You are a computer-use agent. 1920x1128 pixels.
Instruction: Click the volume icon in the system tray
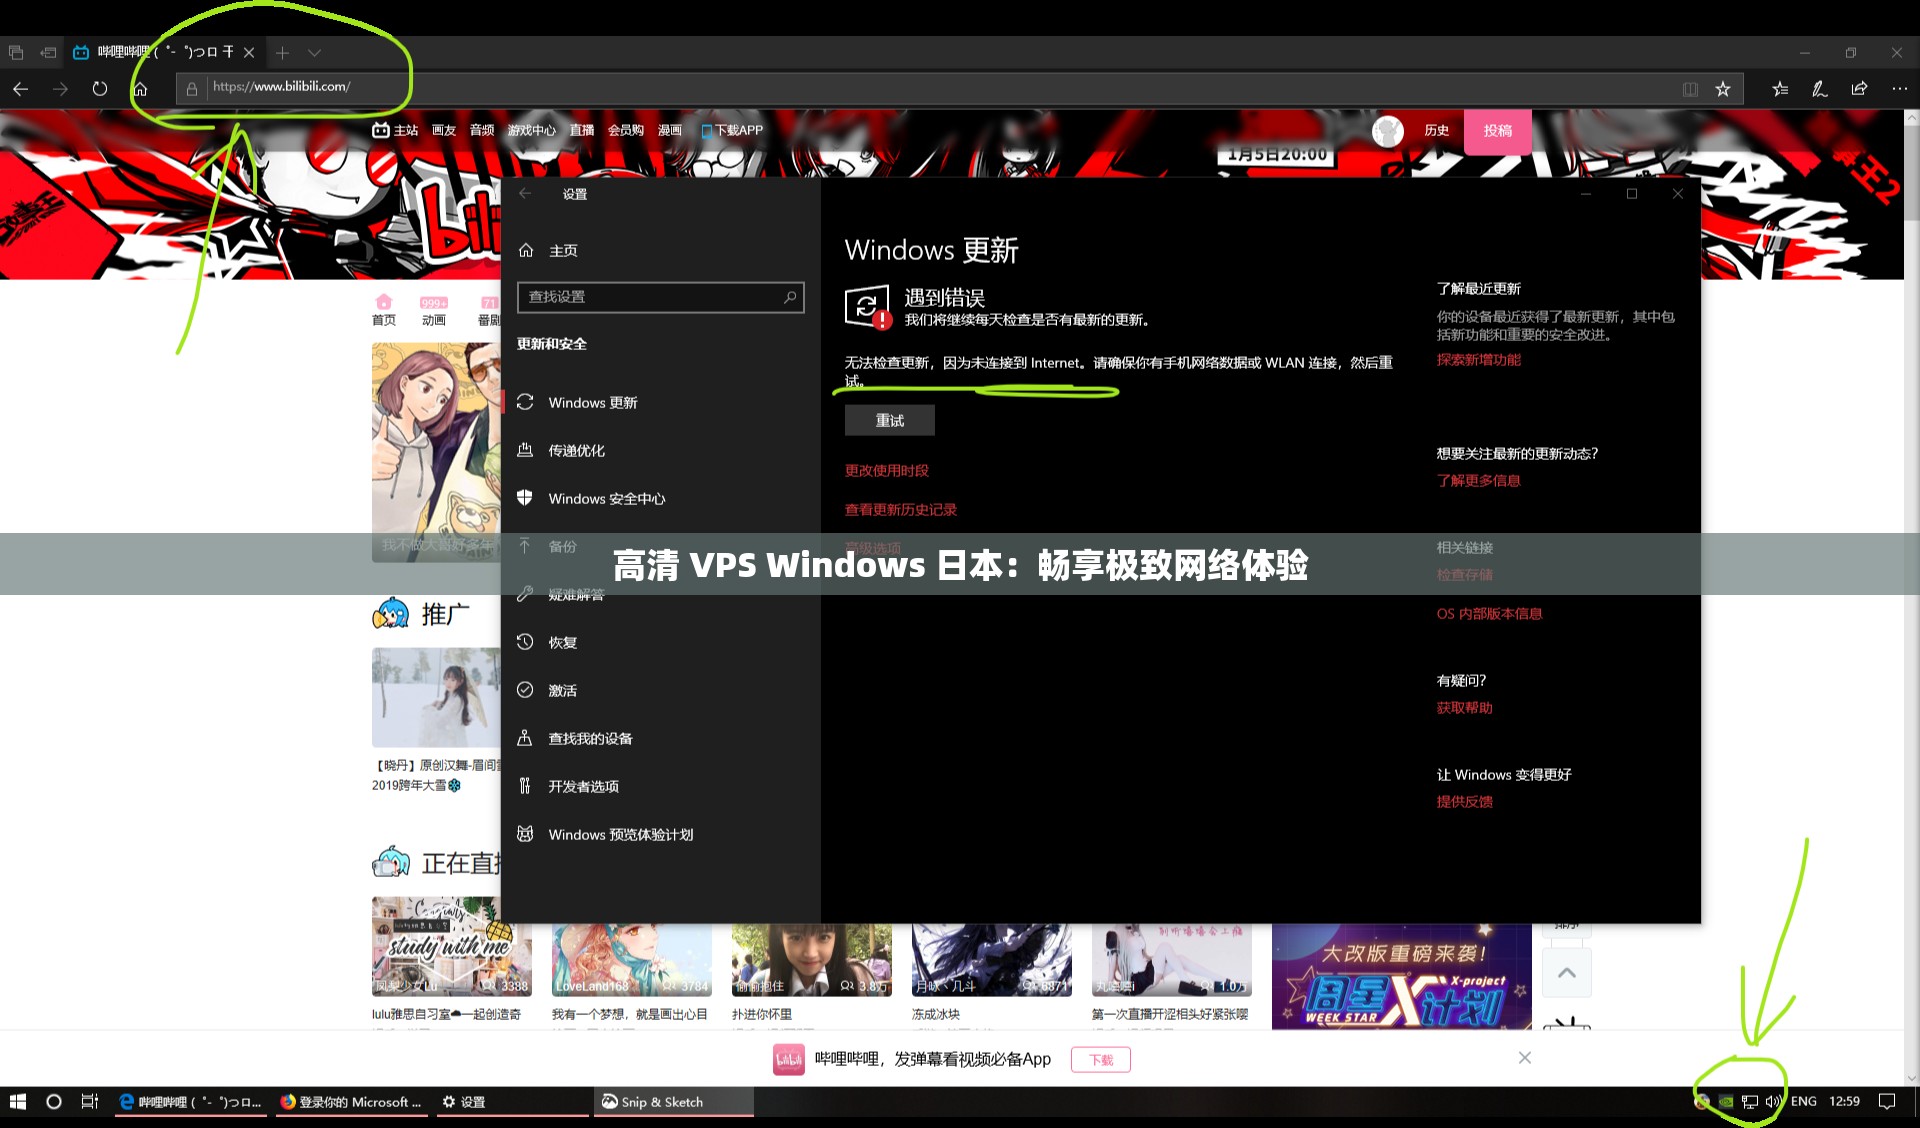pos(1772,1101)
